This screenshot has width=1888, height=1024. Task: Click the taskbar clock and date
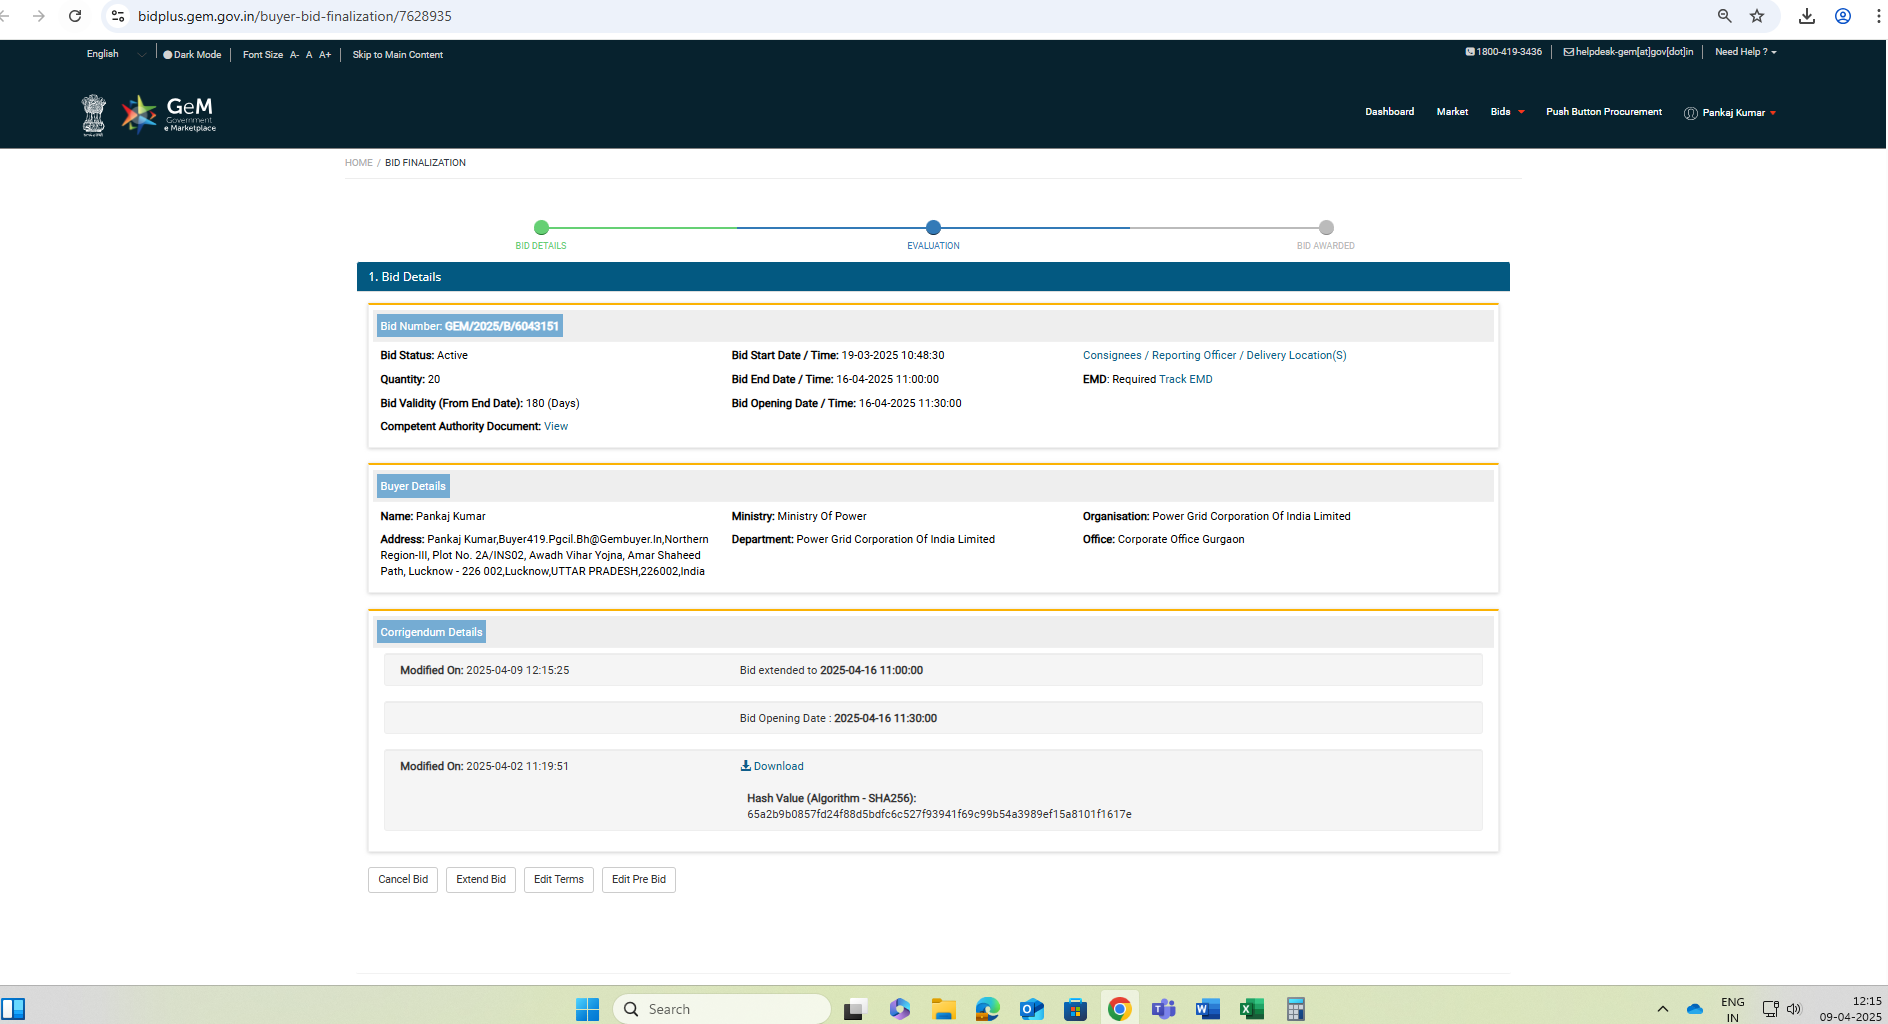(1850, 1009)
